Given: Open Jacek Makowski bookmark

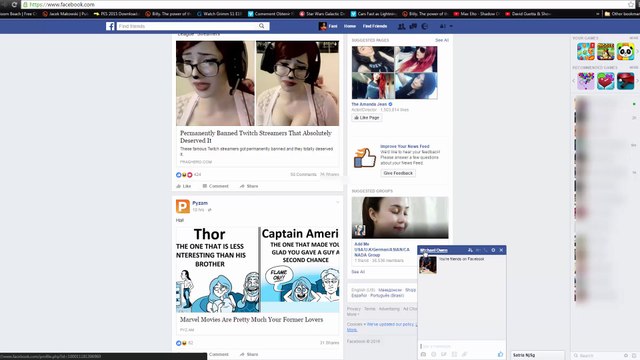Looking at the screenshot, I should coord(65,14).
